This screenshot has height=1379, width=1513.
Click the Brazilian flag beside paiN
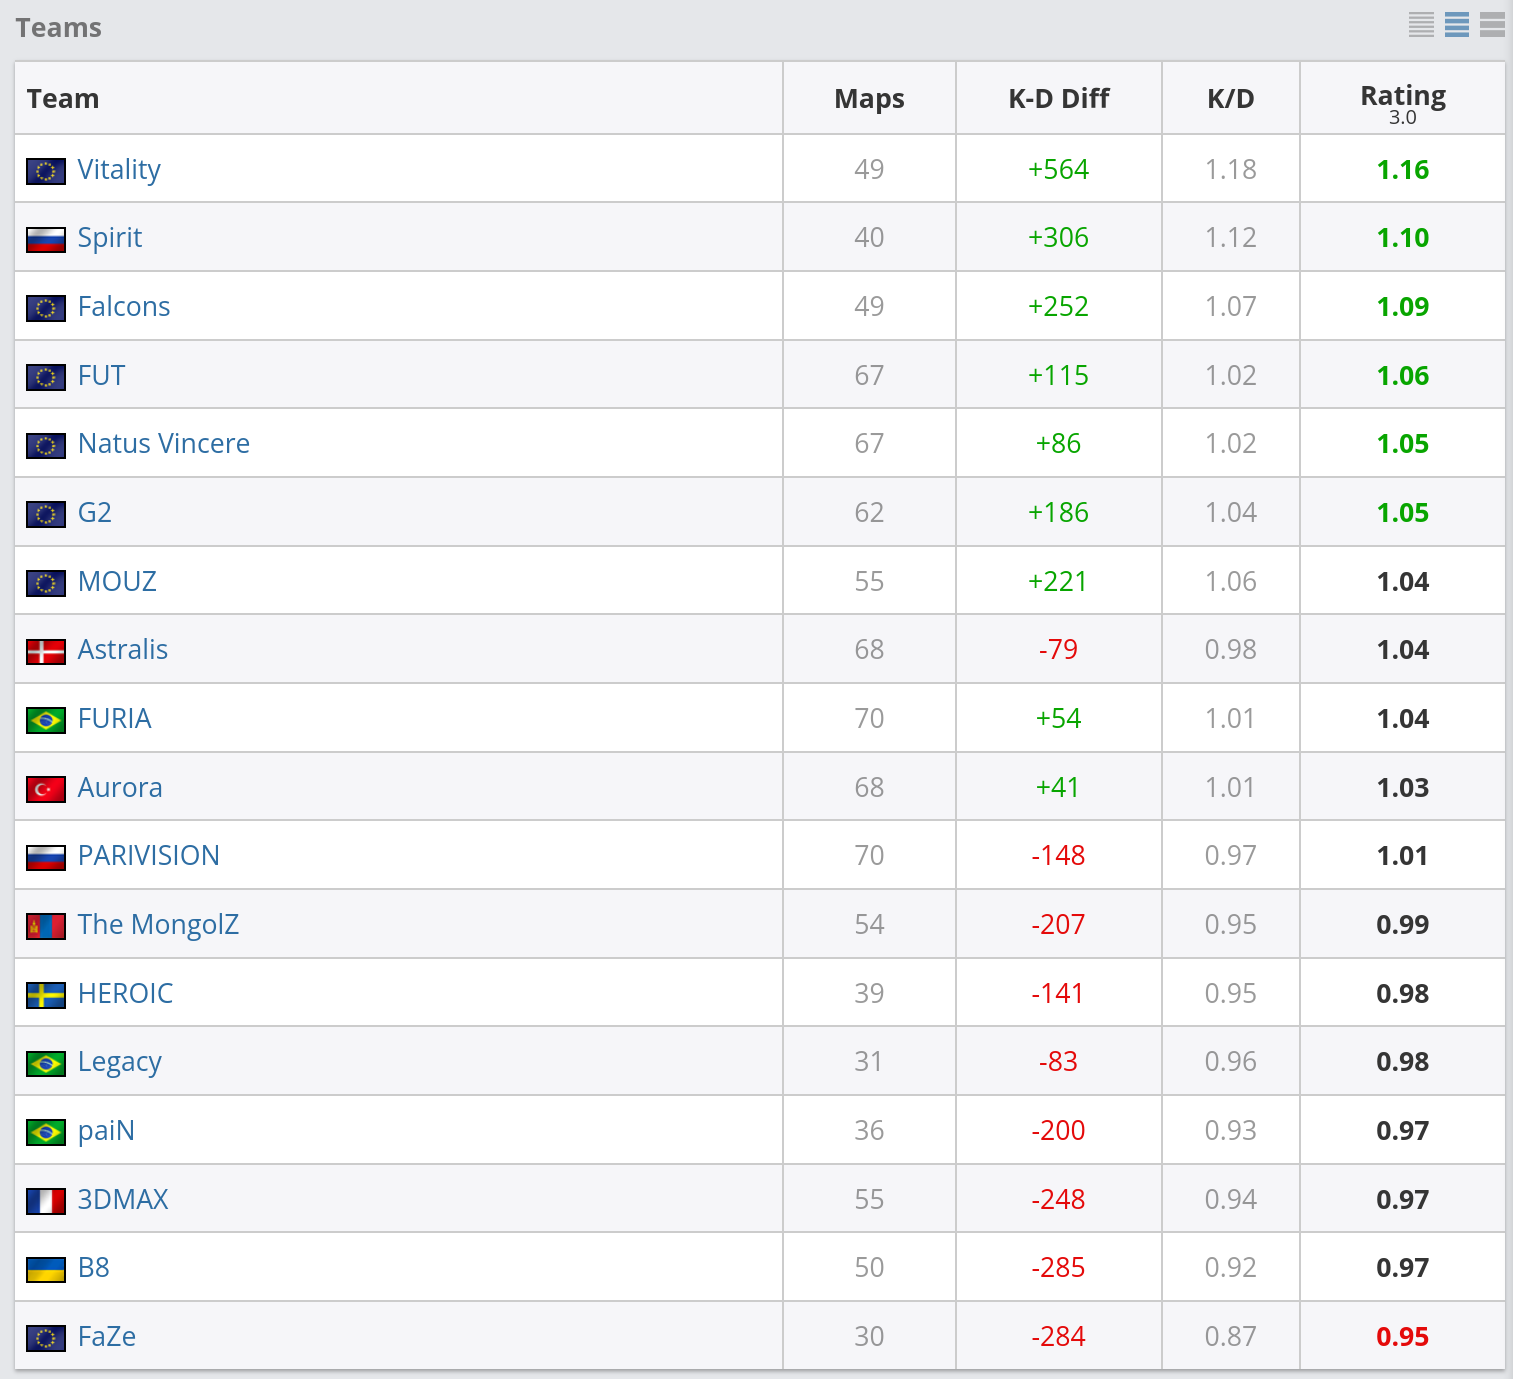click(x=46, y=1132)
